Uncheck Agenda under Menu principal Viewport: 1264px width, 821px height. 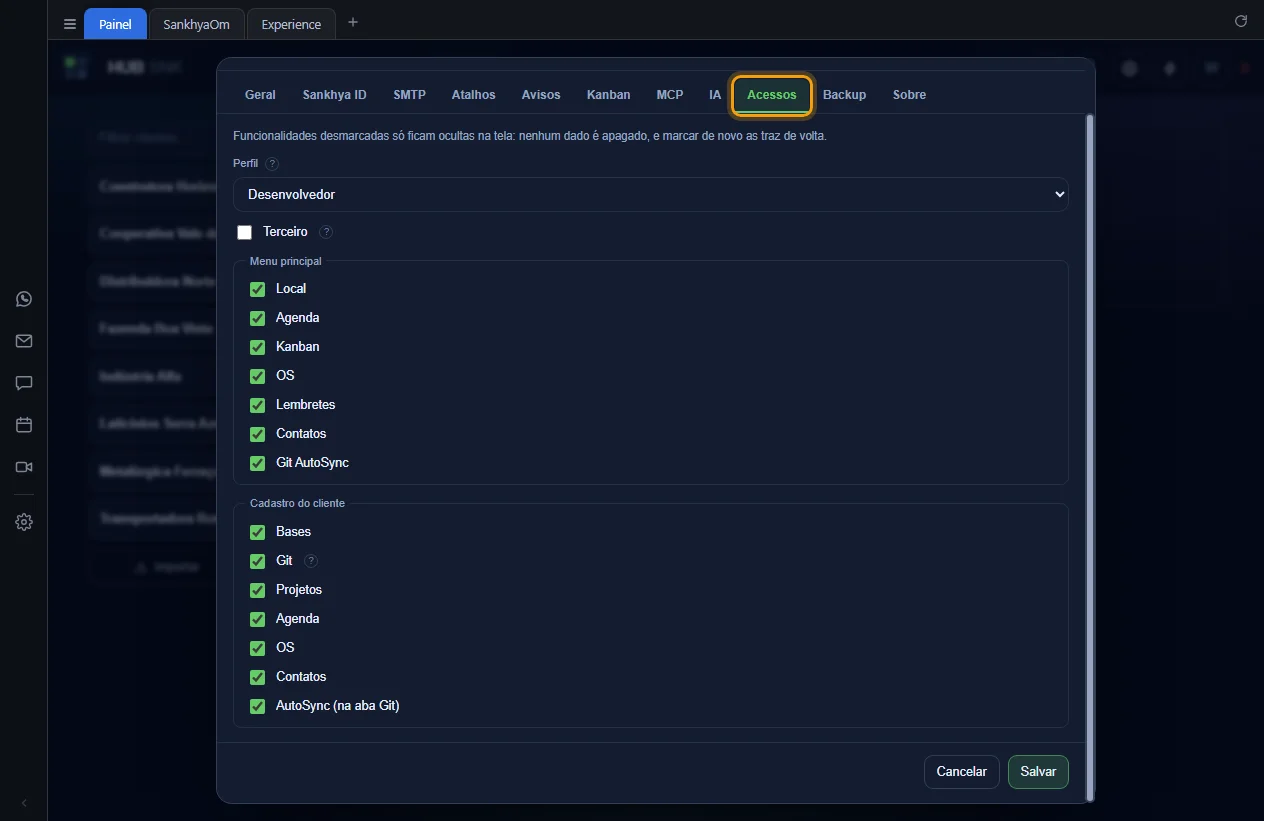tap(258, 318)
